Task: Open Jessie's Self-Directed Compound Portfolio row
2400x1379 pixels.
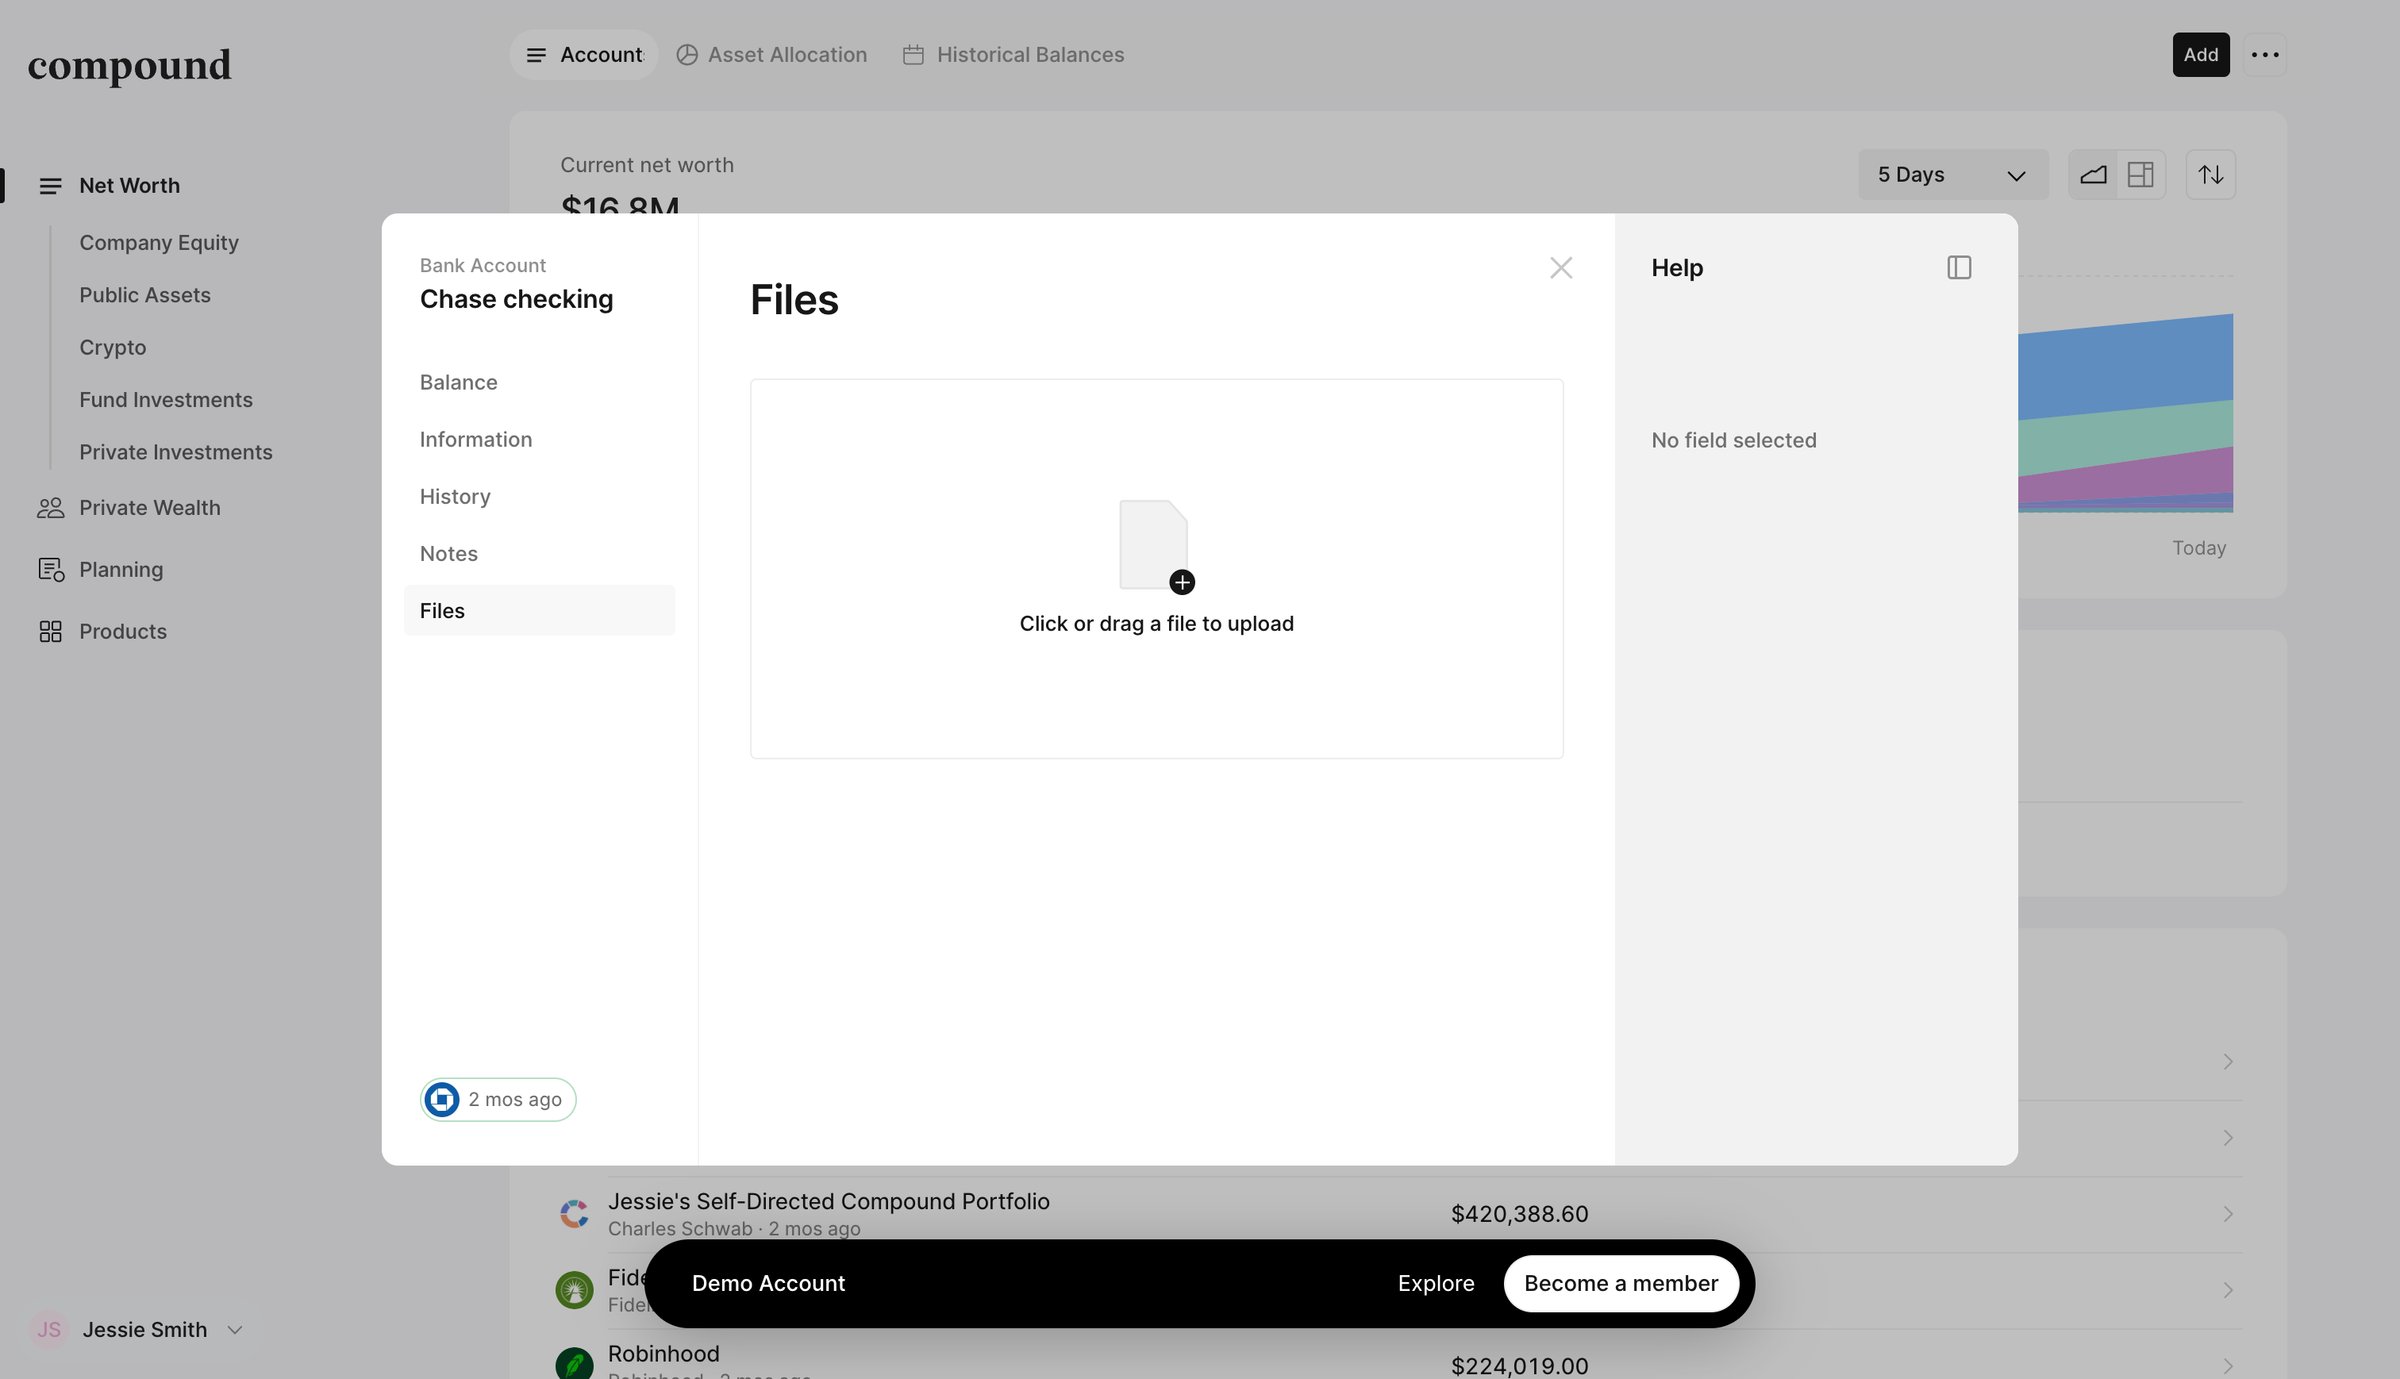Action: tap(1397, 1214)
